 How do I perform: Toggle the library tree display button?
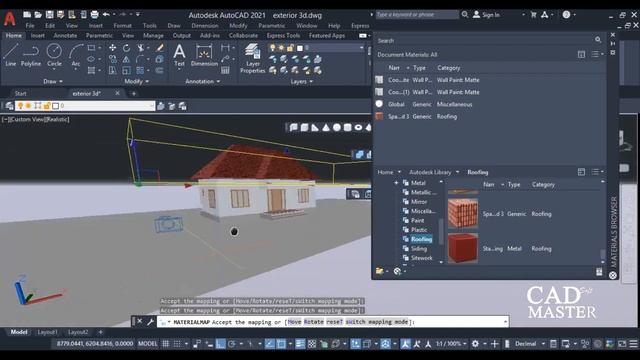(x=581, y=172)
